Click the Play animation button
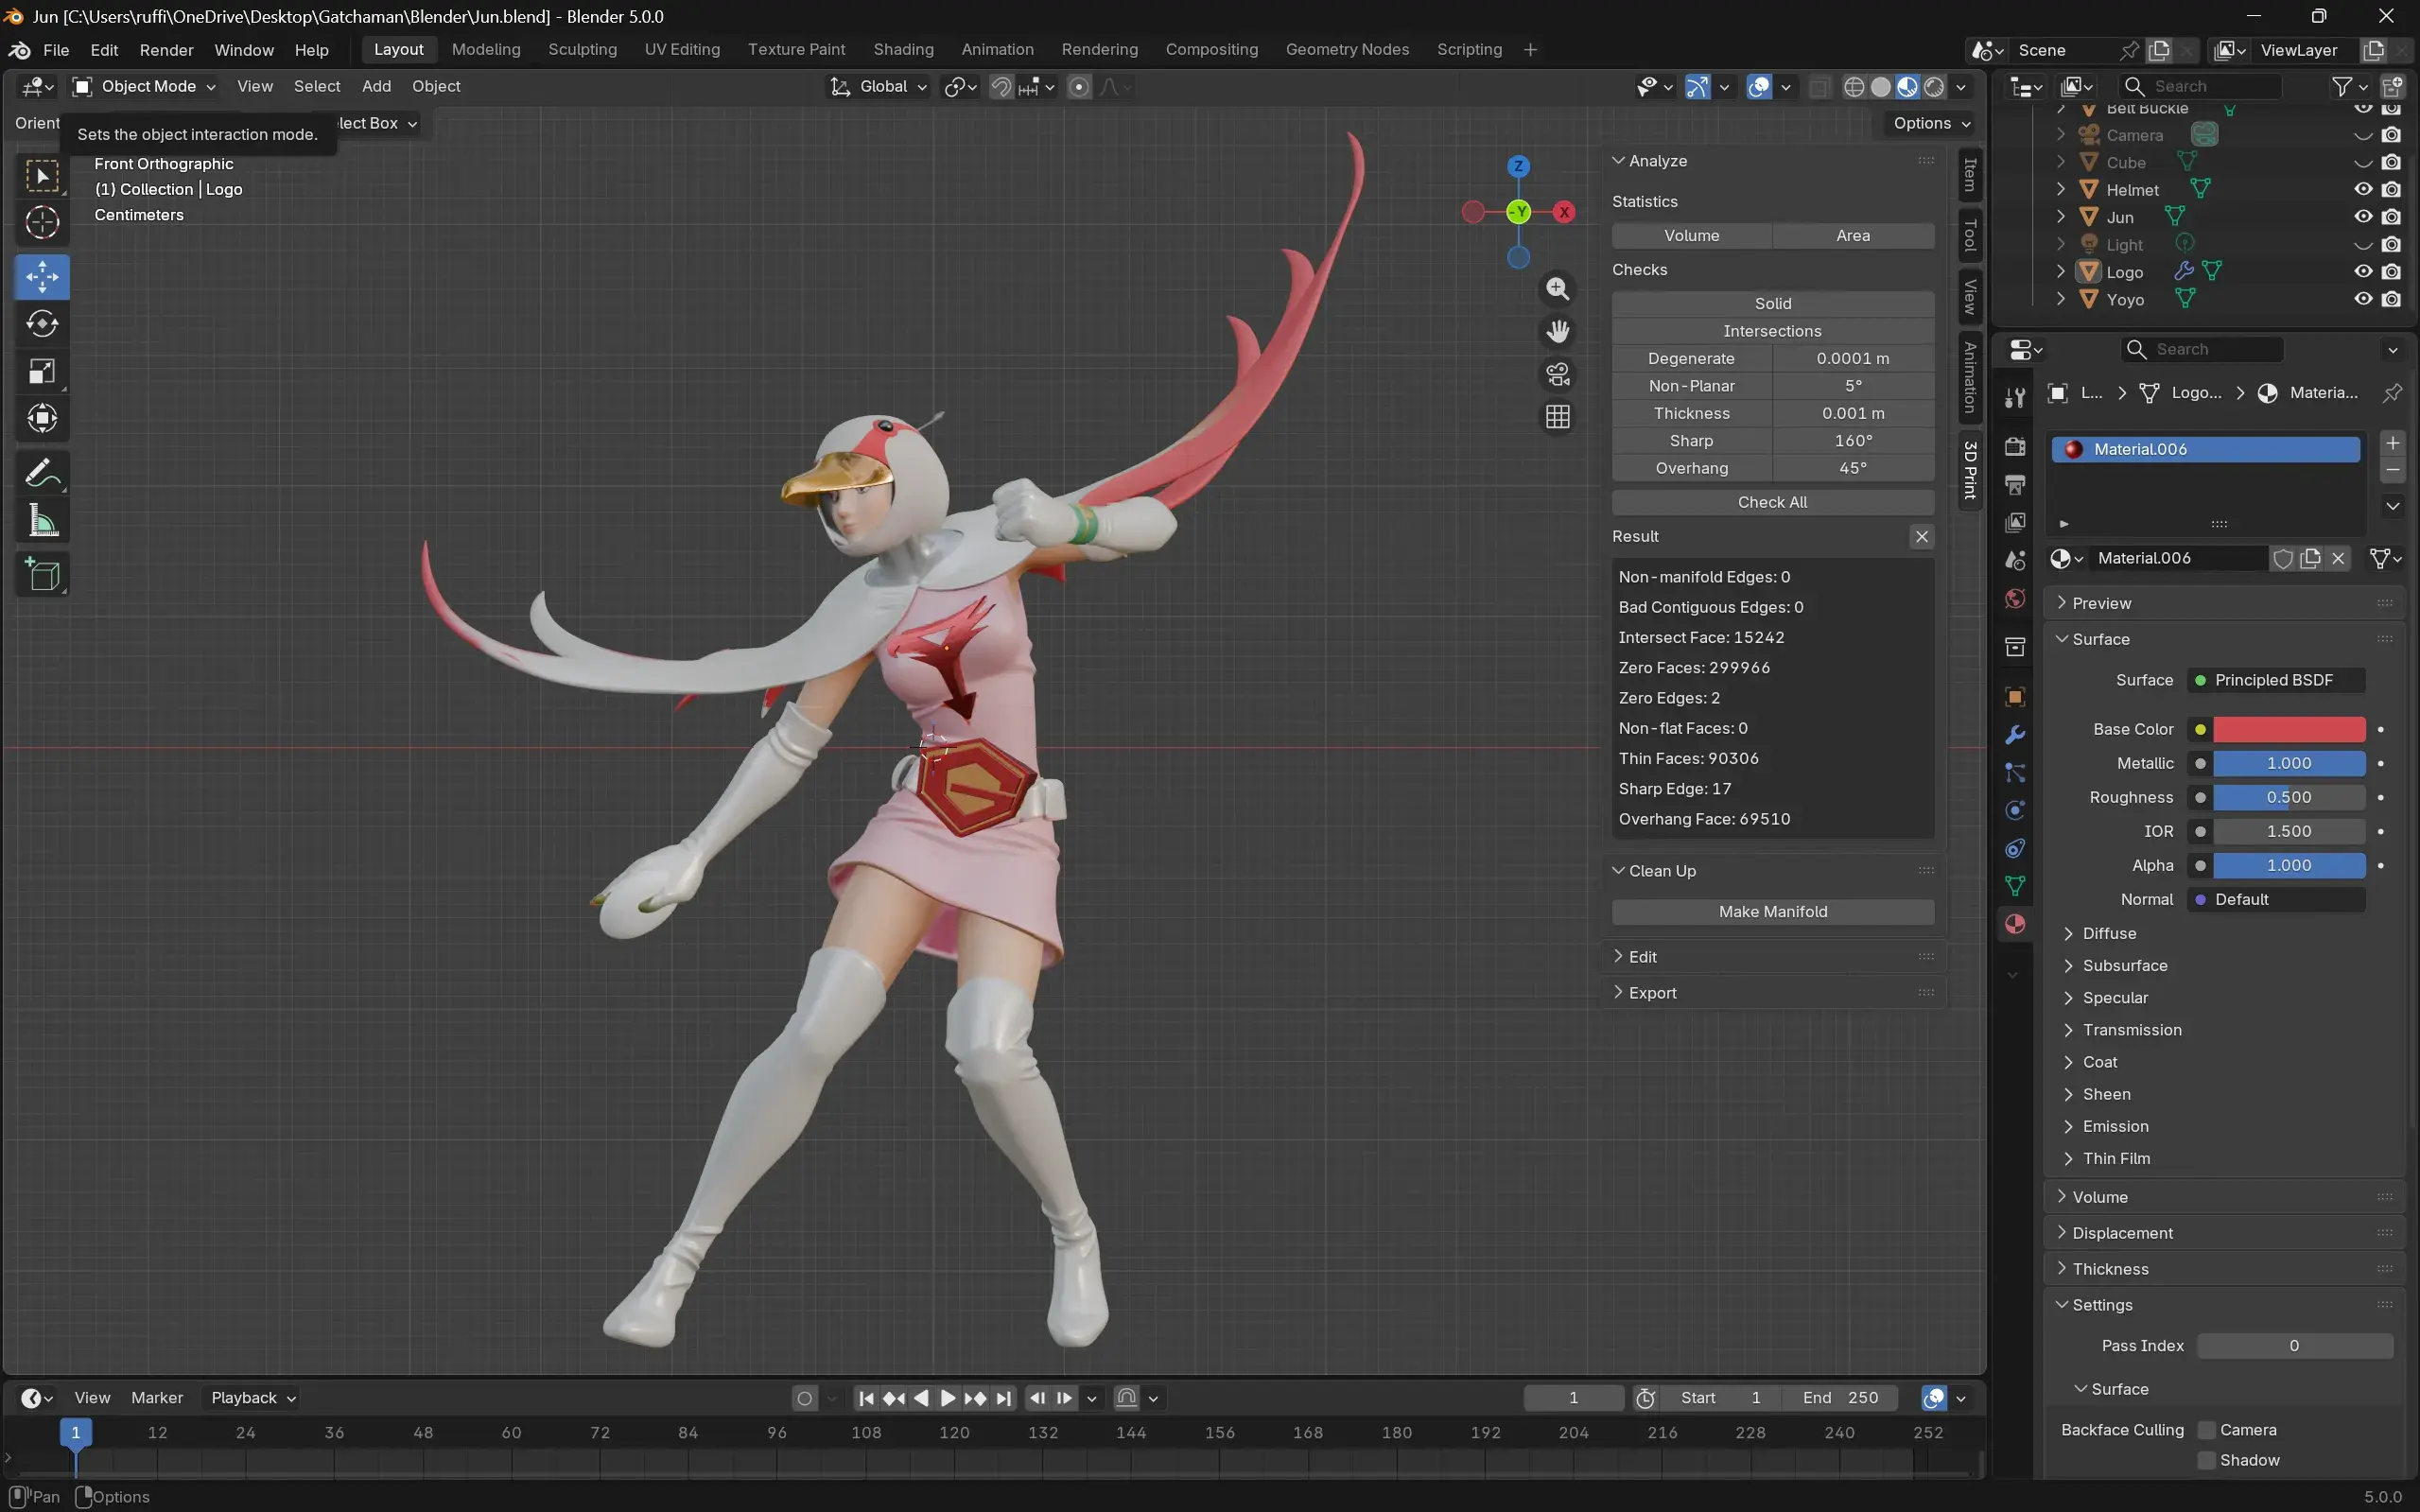Image resolution: width=2420 pixels, height=1512 pixels. [x=947, y=1398]
